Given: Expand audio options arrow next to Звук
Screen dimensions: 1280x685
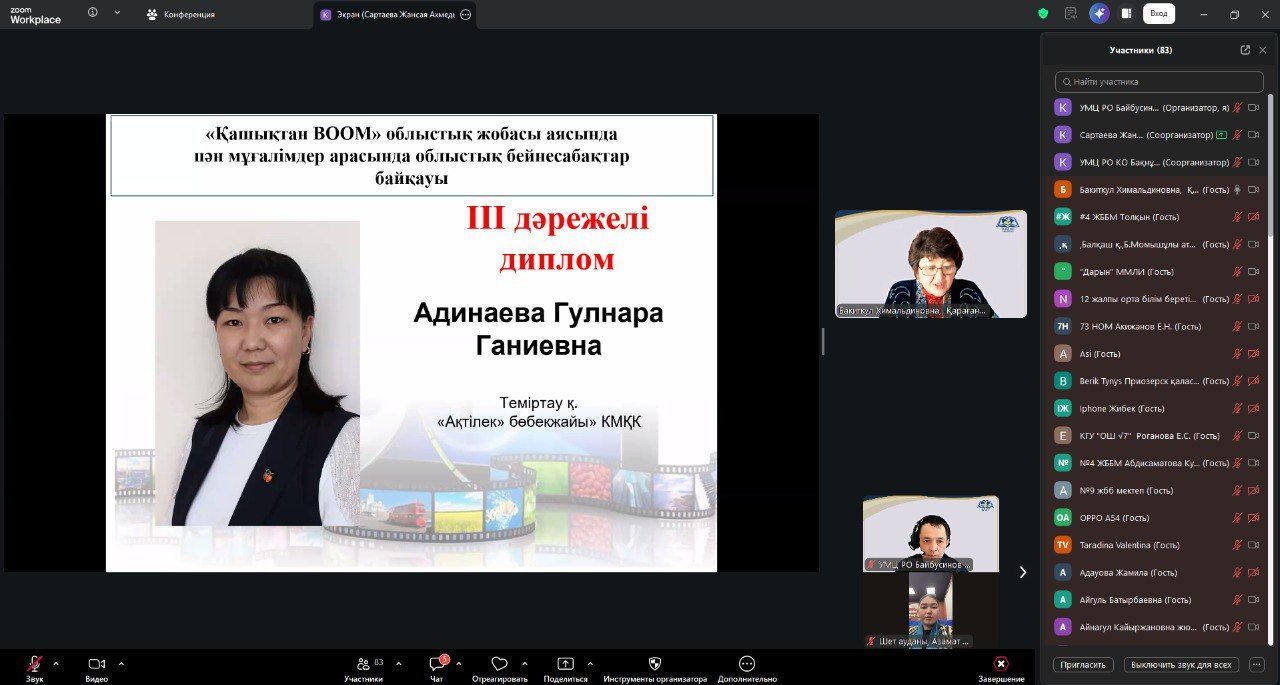Looking at the screenshot, I should [56, 663].
